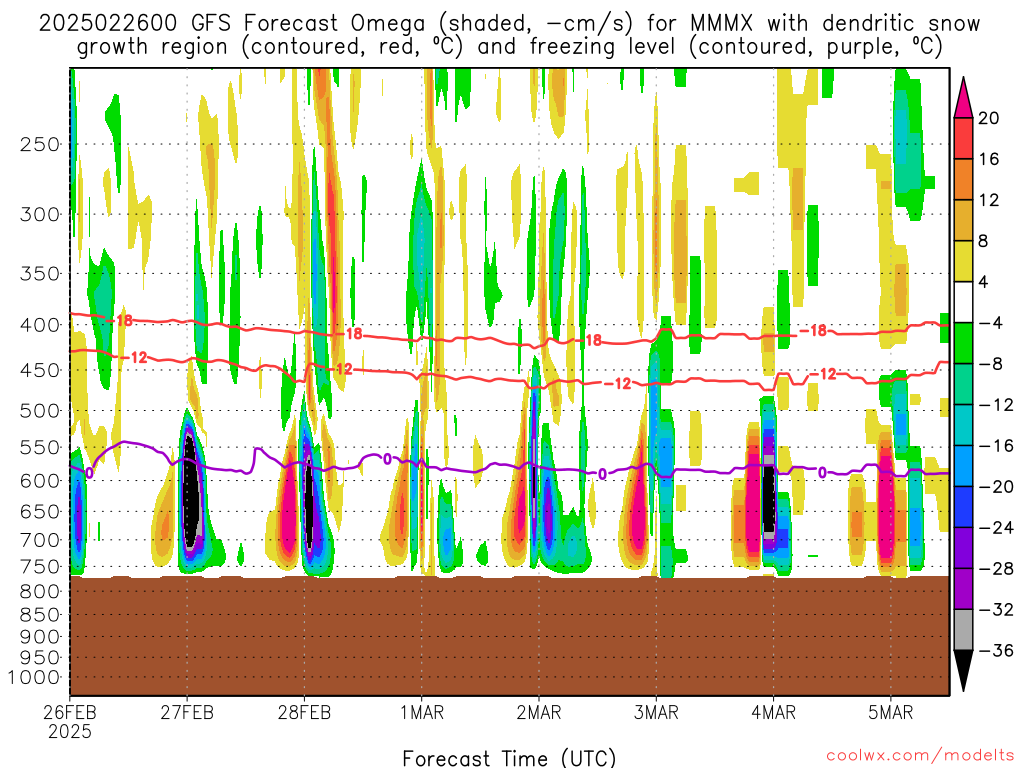Image resolution: width=1024 pixels, height=768 pixels.
Task: Click the 3MAR time axis label
Action: tap(656, 712)
